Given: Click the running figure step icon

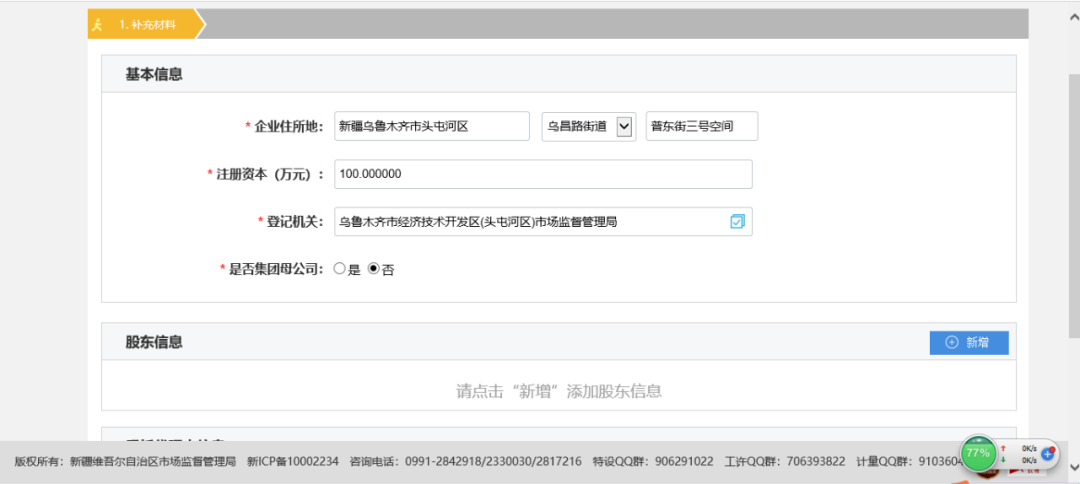Looking at the screenshot, I should point(97,25).
